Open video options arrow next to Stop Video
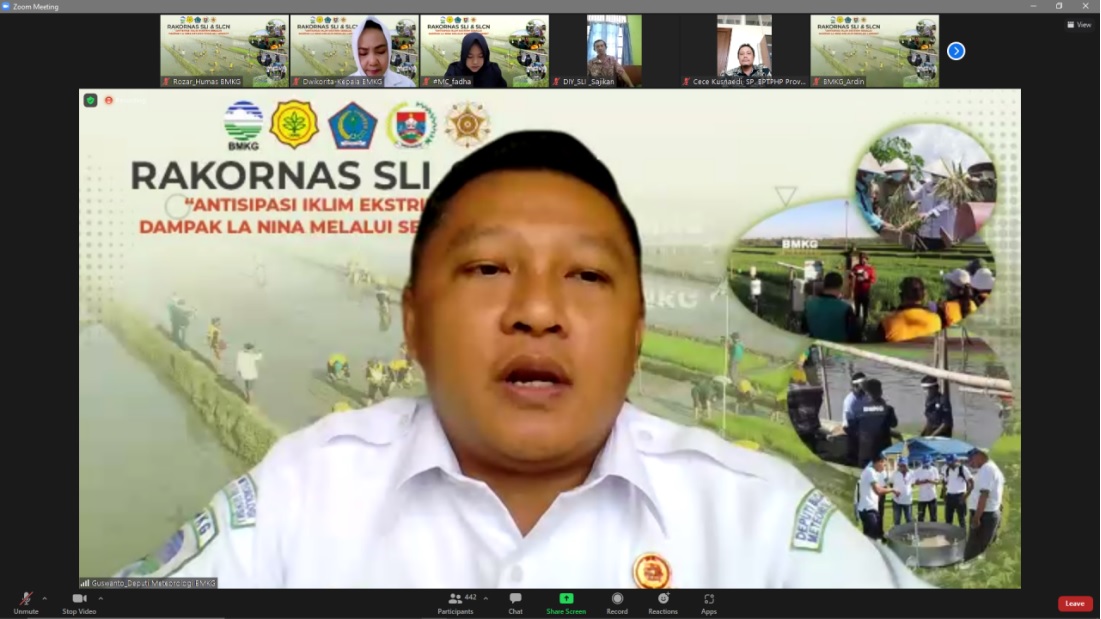This screenshot has width=1101, height=619. [101, 599]
